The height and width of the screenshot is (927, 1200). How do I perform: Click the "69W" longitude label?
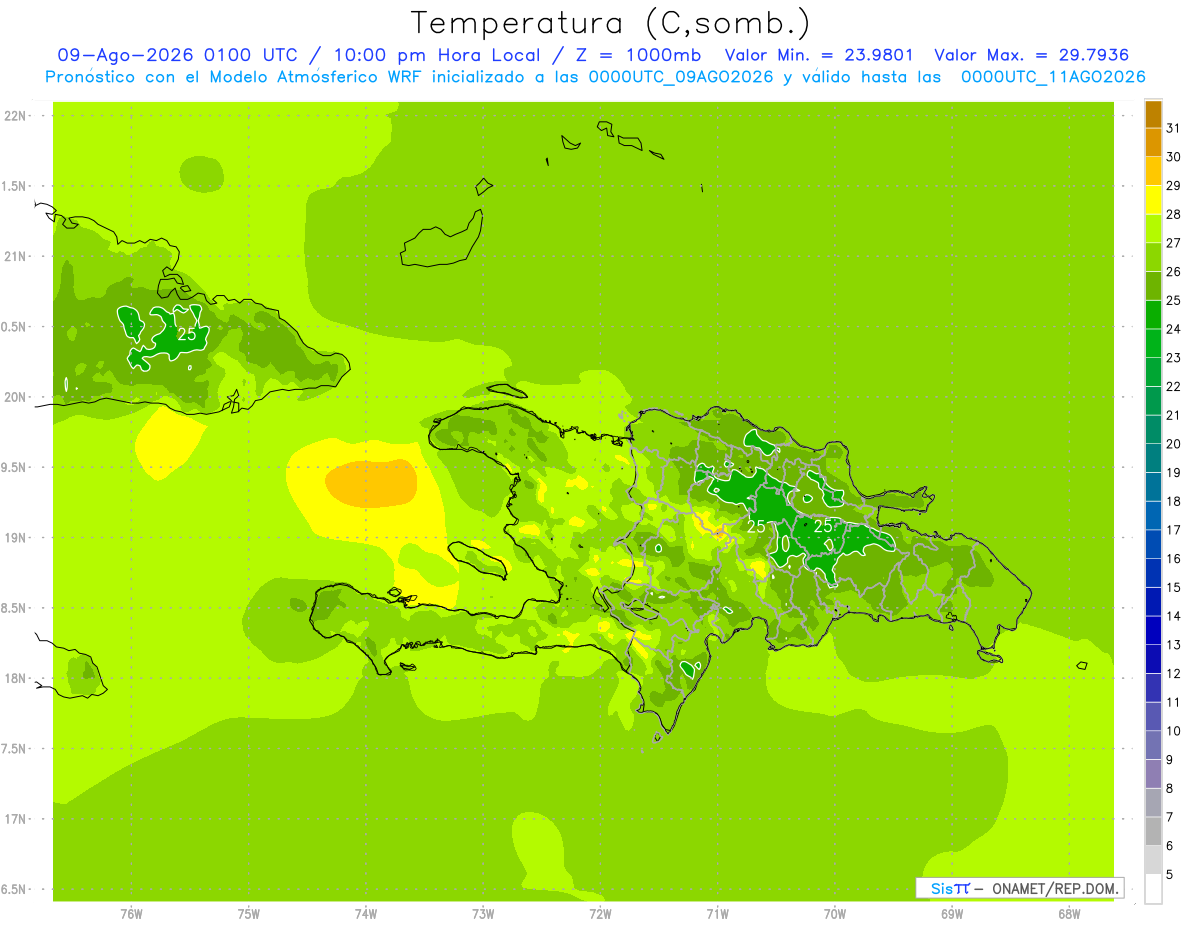click(952, 914)
